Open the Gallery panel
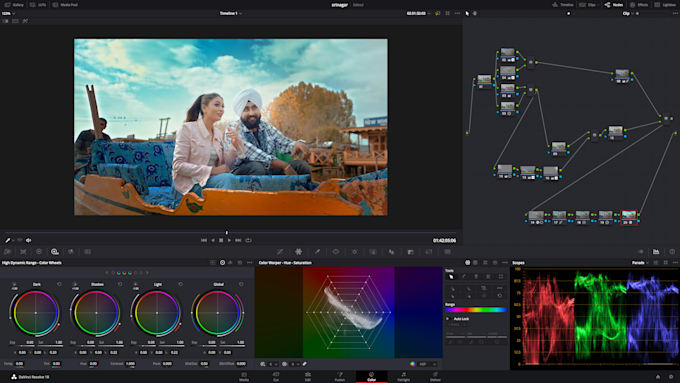Viewport: 680px width, 383px height. pos(15,5)
